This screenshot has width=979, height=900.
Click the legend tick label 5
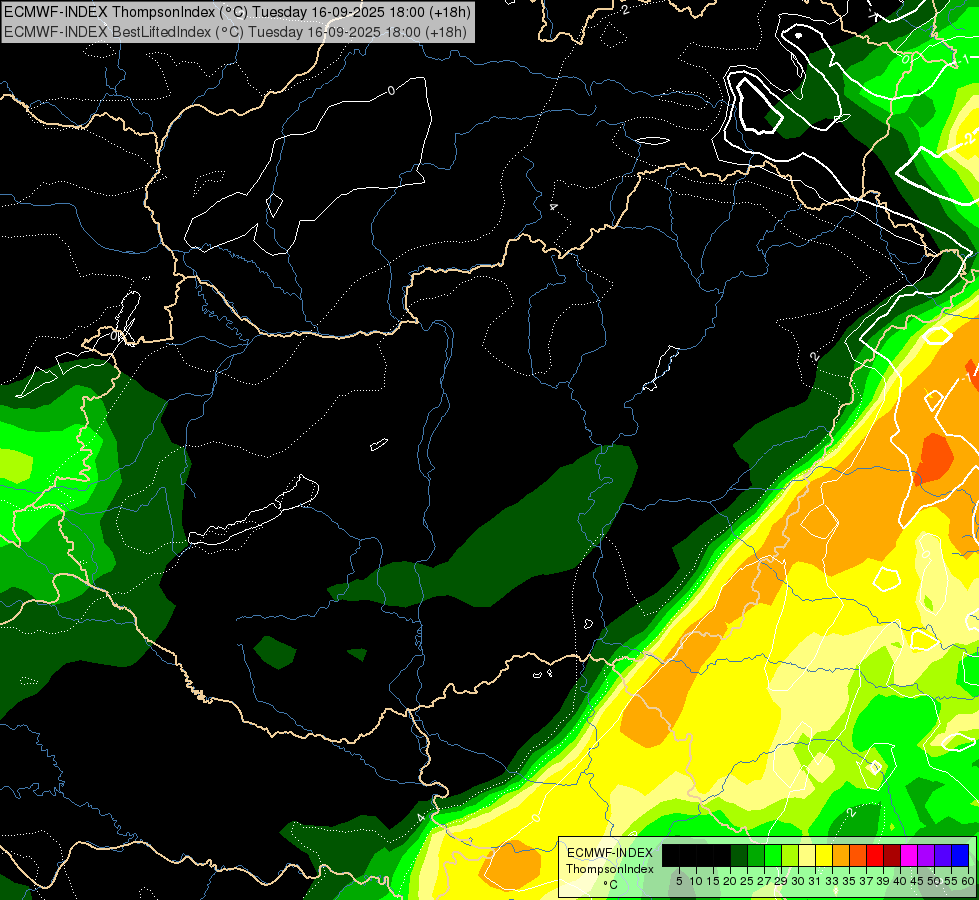[679, 881]
